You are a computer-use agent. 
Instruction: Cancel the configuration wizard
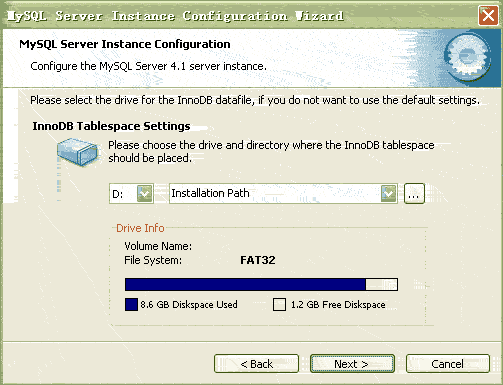tap(448, 364)
